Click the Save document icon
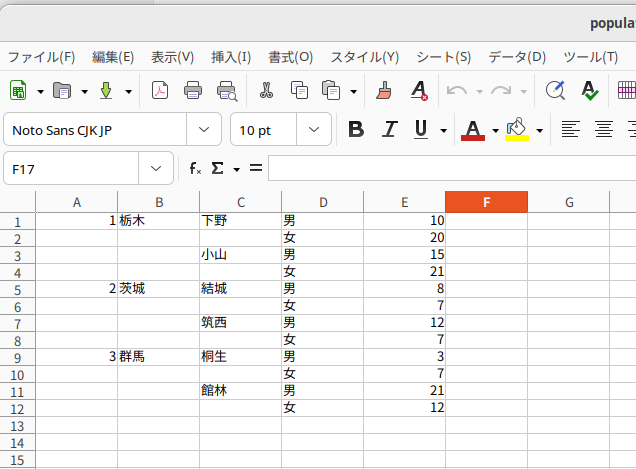 click(106, 90)
